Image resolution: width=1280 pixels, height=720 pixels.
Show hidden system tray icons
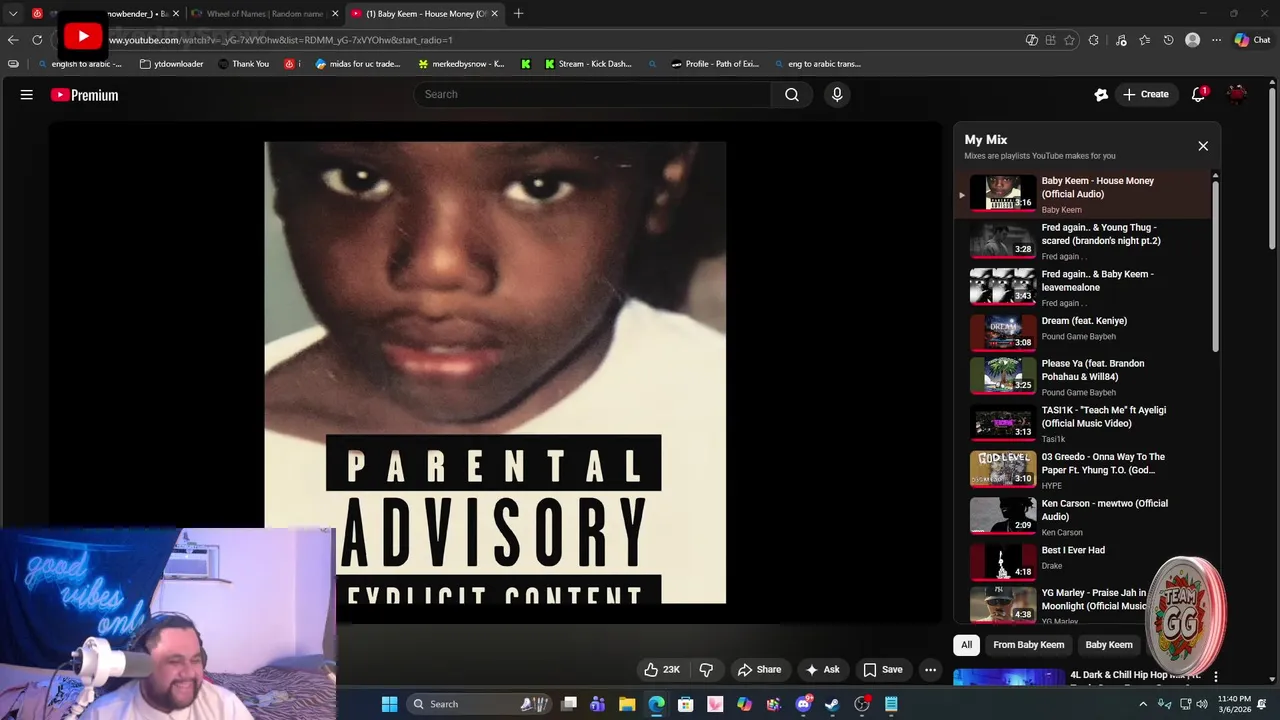coord(1143,704)
